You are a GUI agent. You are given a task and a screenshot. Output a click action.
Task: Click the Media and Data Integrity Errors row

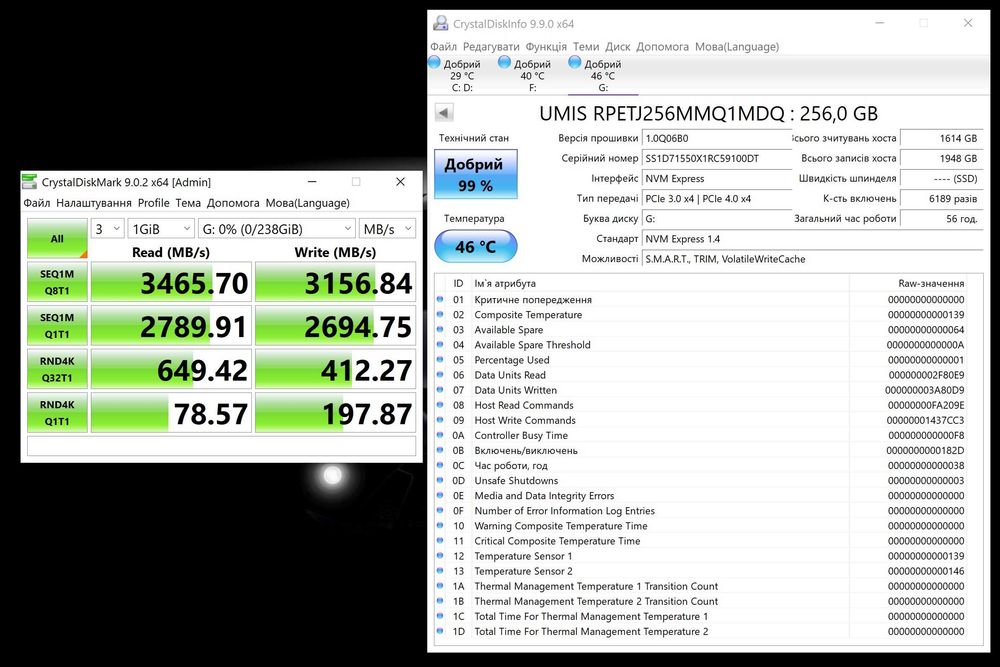[x=702, y=495]
